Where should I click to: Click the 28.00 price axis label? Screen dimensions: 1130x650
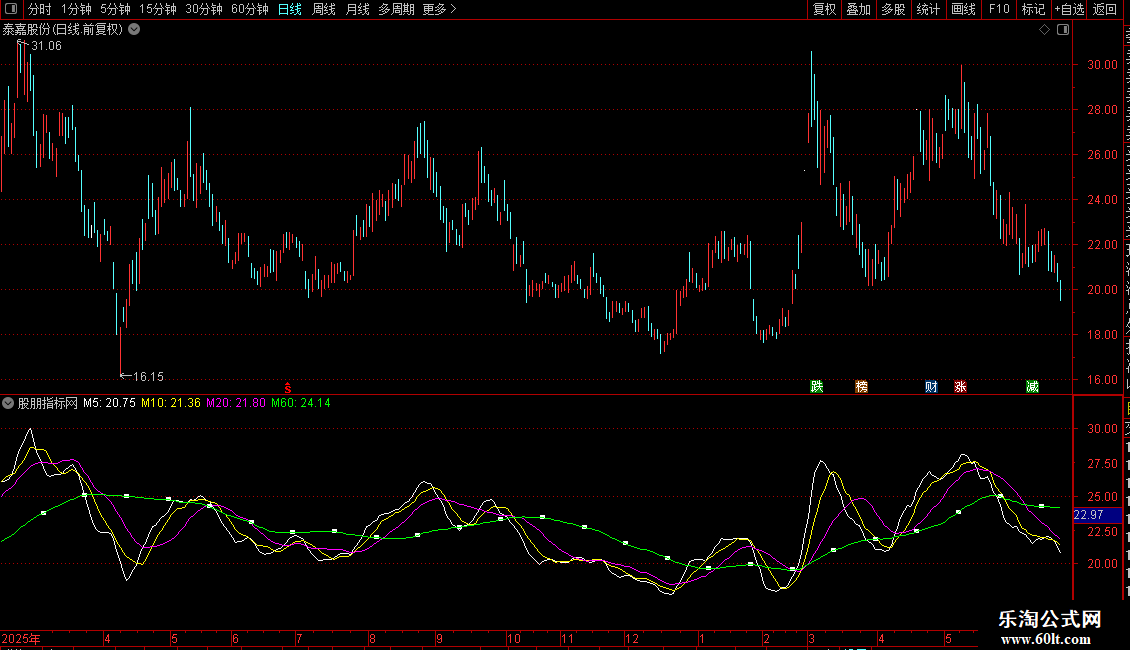(1102, 110)
